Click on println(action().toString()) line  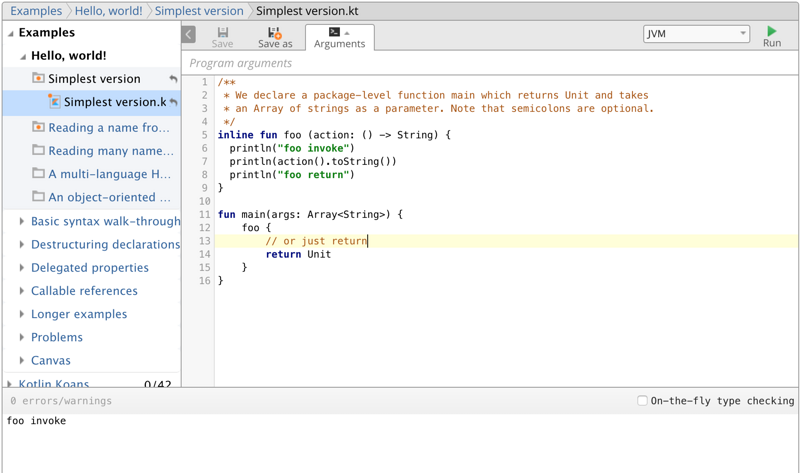313,161
